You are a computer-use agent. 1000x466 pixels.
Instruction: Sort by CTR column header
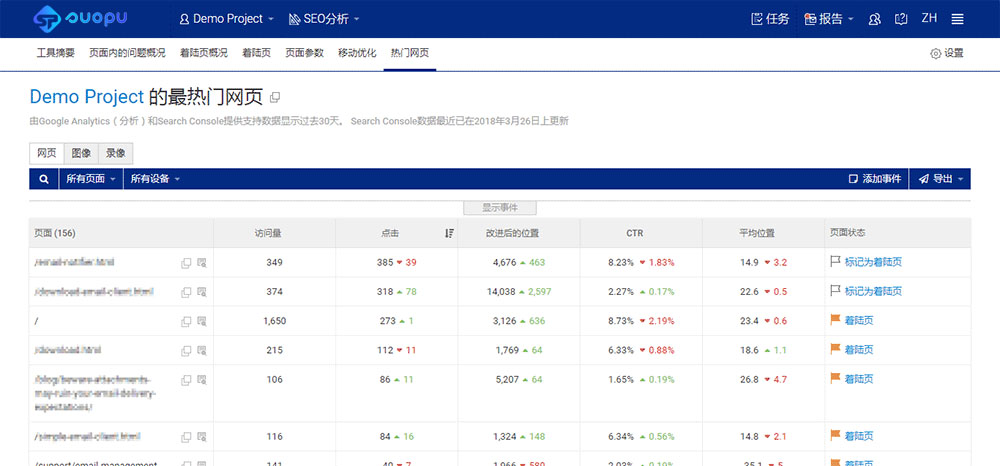pyautogui.click(x=635, y=233)
